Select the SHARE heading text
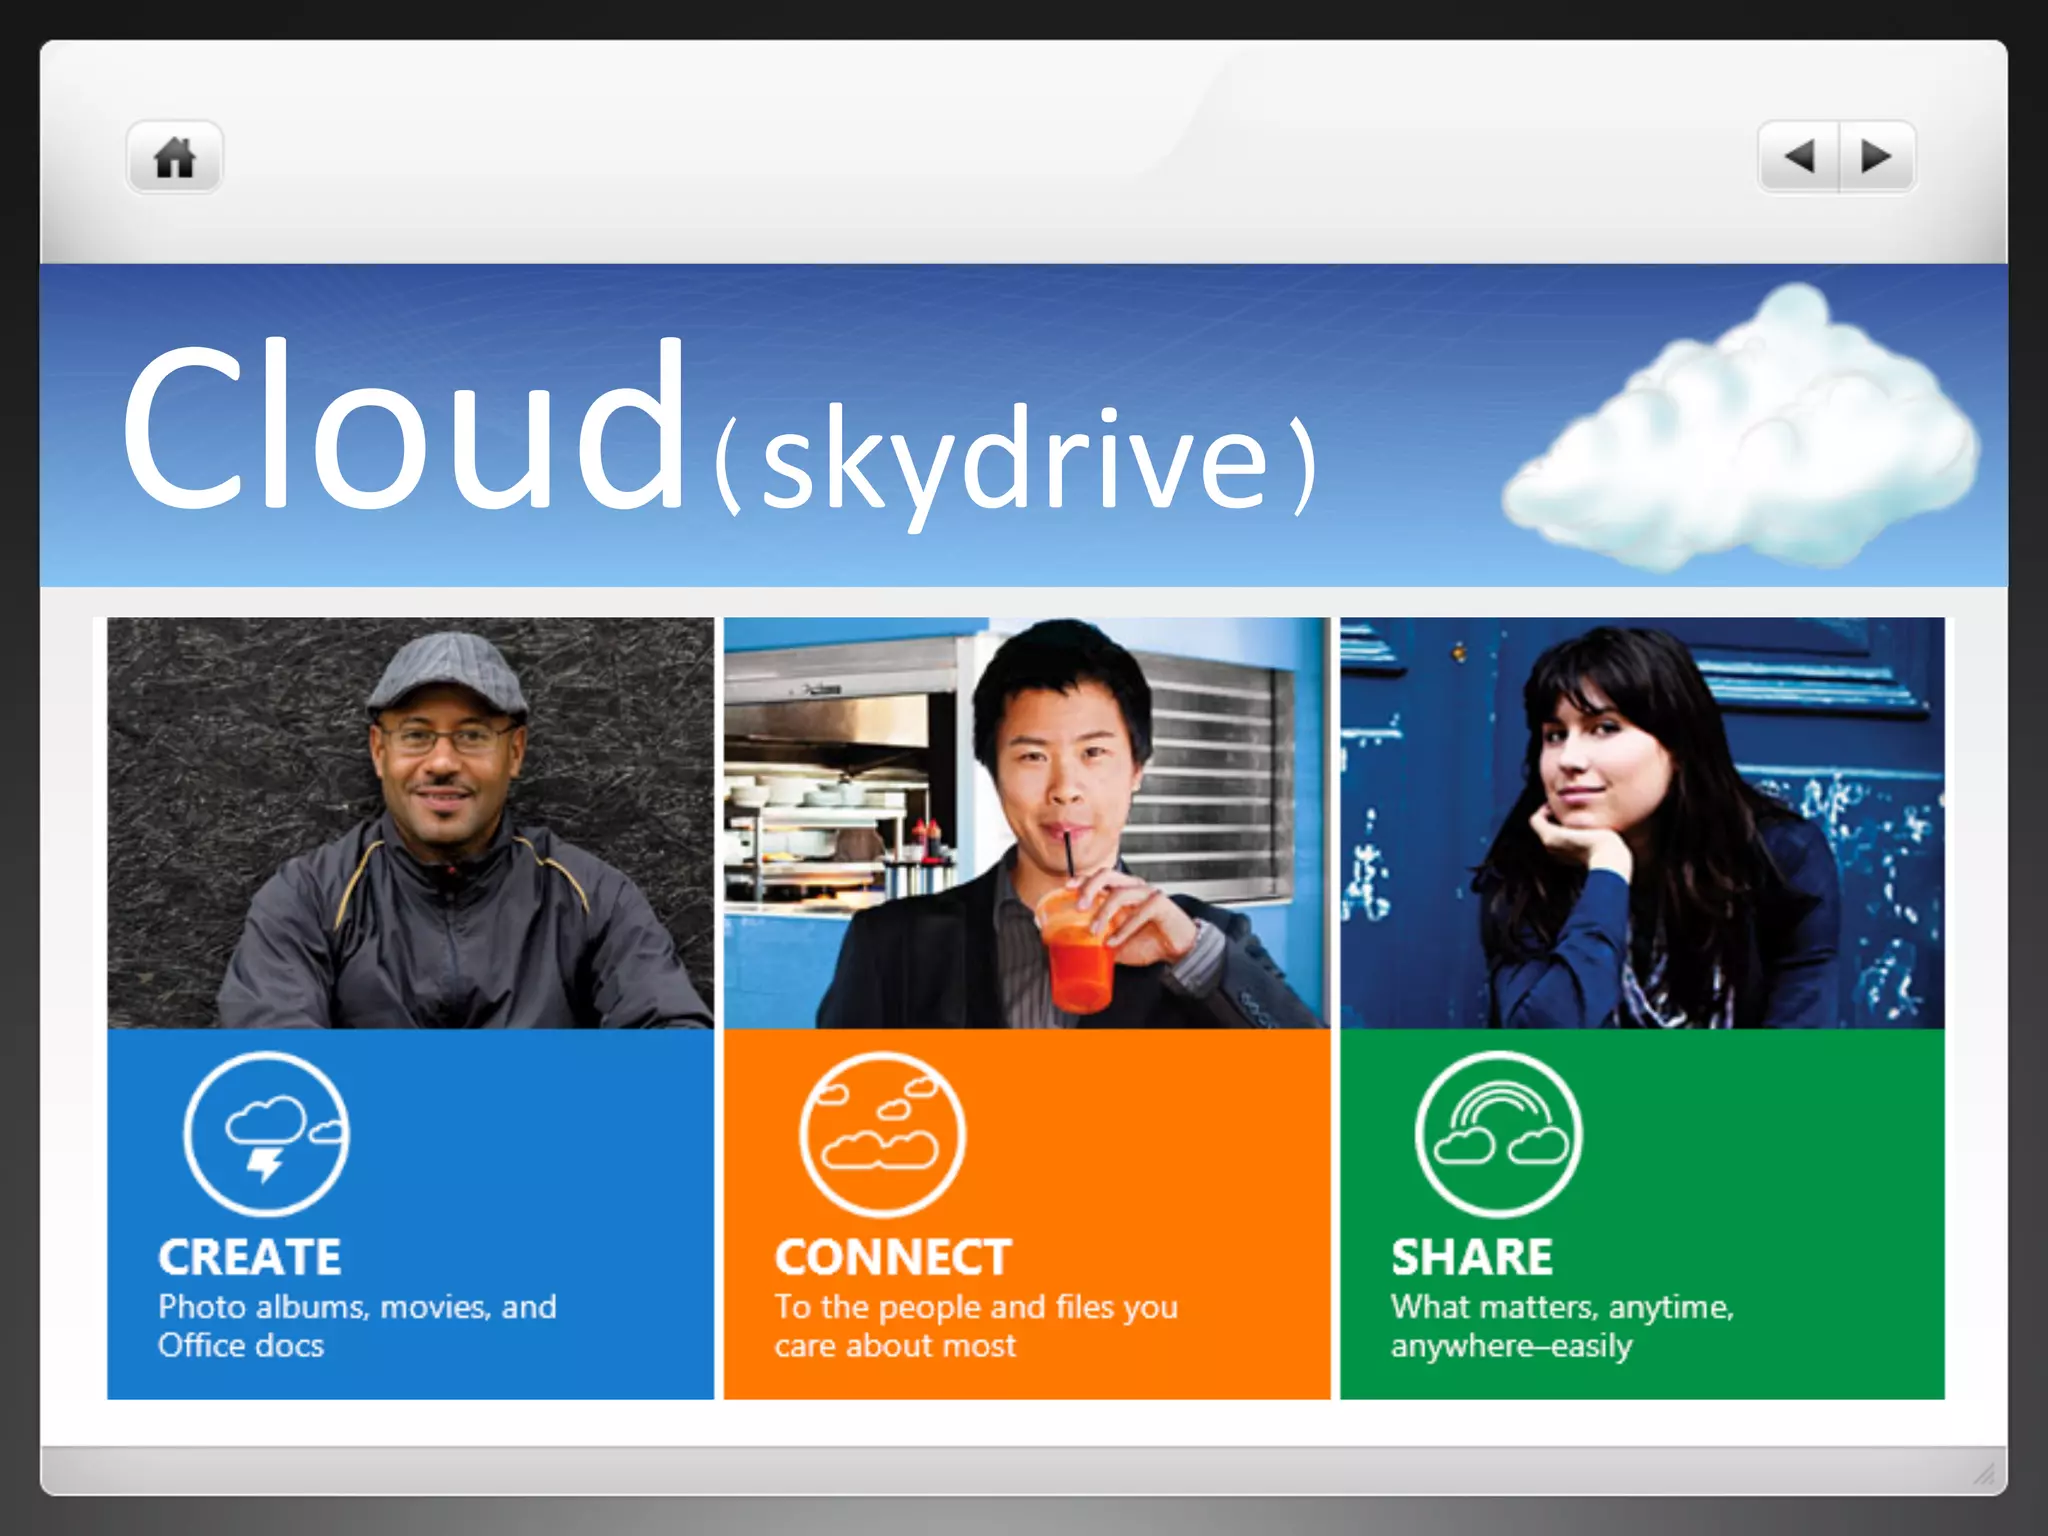Screen dimensions: 2048x1536 tap(1472, 1257)
